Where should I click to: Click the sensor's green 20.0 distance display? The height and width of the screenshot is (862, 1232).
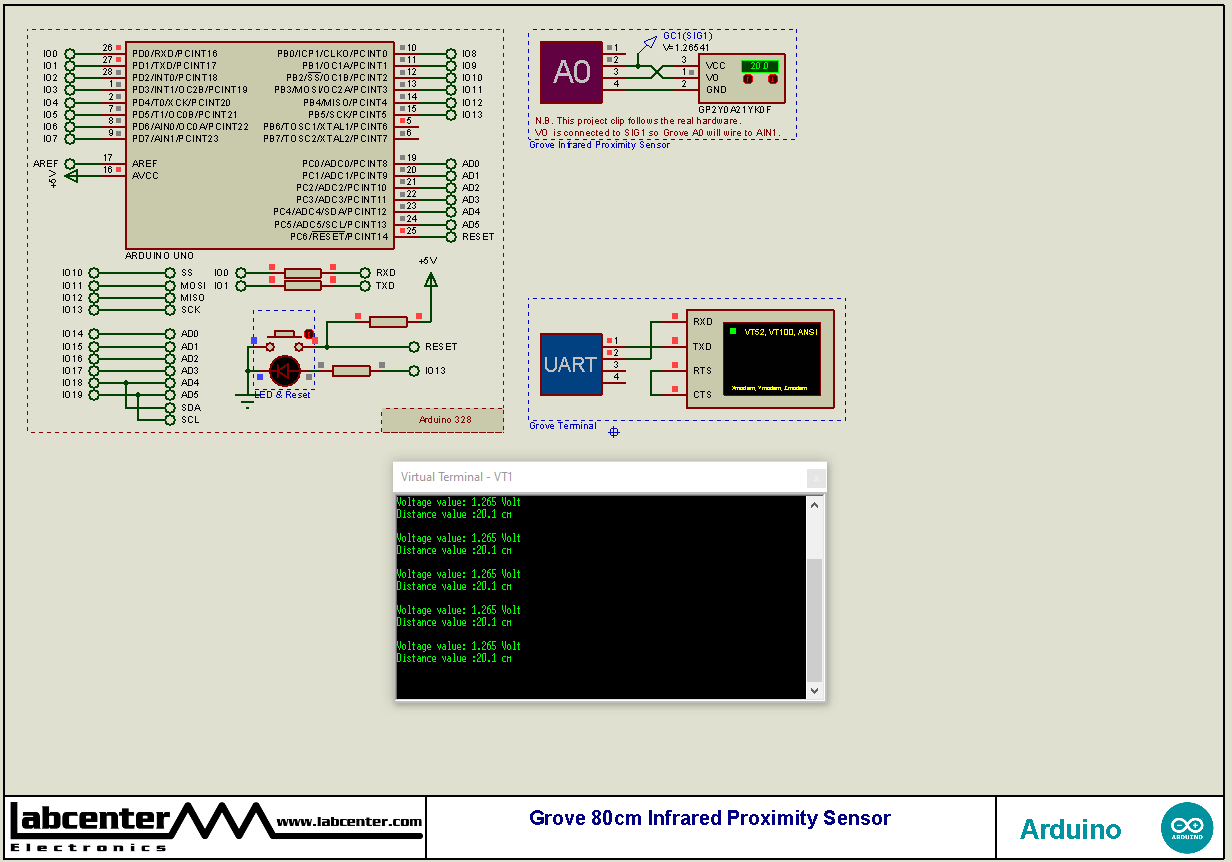(x=759, y=66)
